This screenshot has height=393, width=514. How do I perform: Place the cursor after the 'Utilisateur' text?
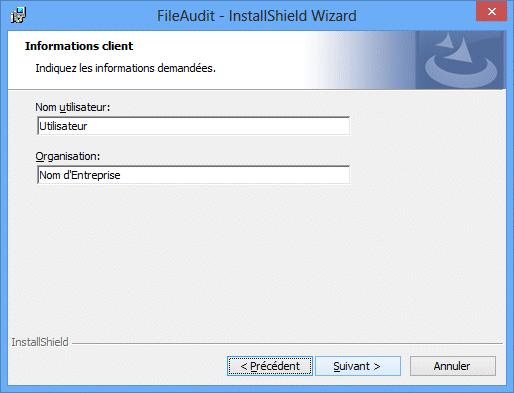click(88, 126)
